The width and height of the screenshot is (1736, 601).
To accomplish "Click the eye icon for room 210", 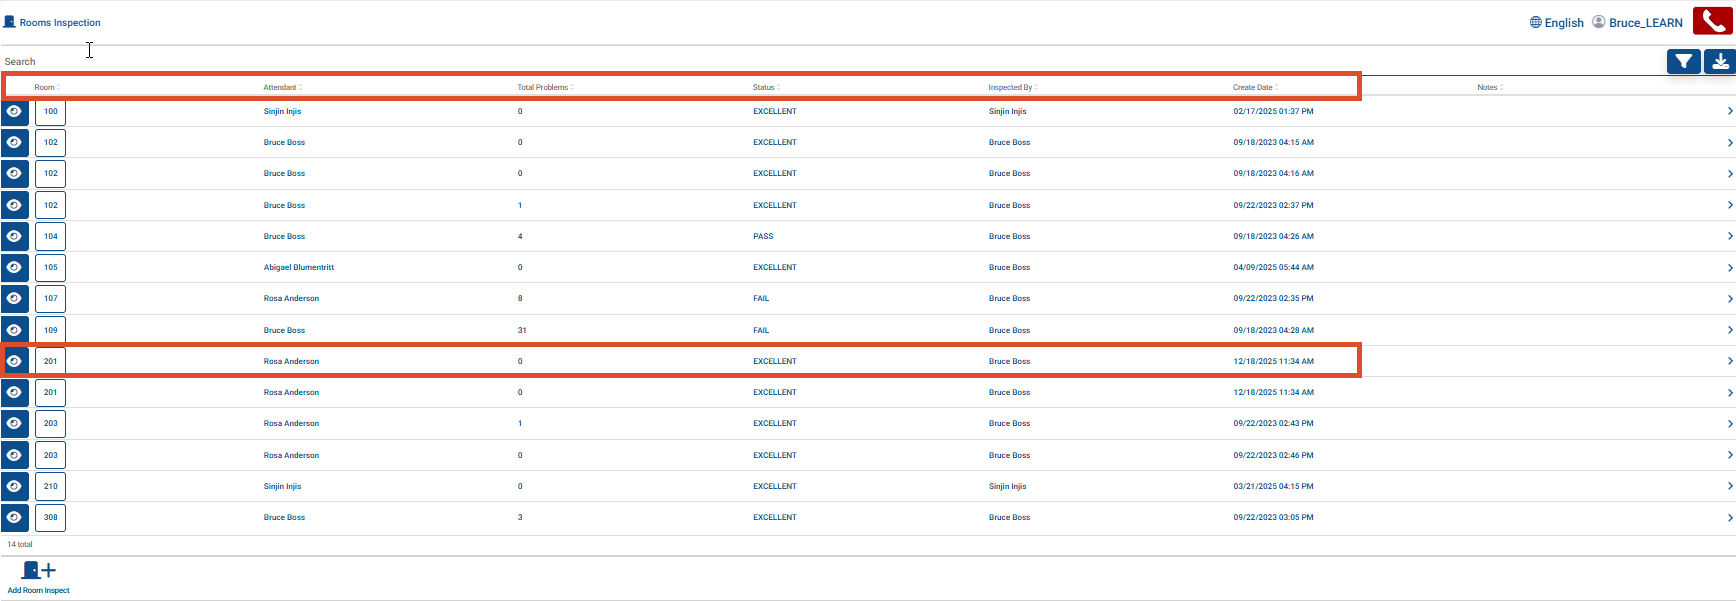I will point(14,486).
